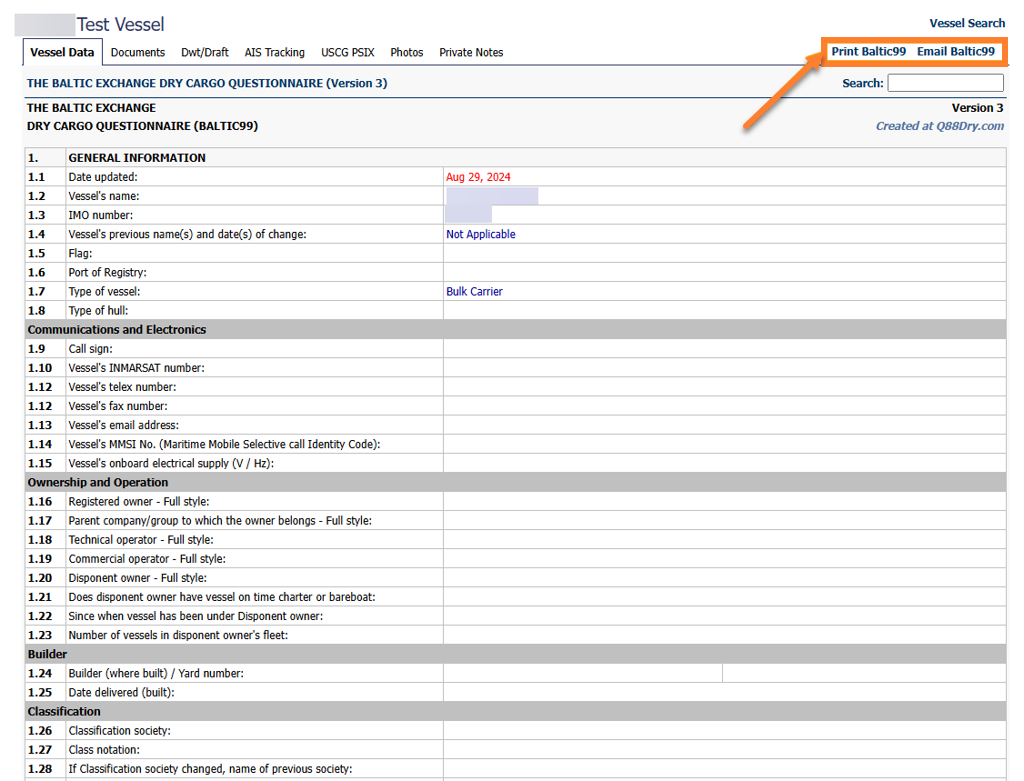Click the date updated value Aug 29, 2024
This screenshot has width=1024, height=781.
[x=478, y=177]
